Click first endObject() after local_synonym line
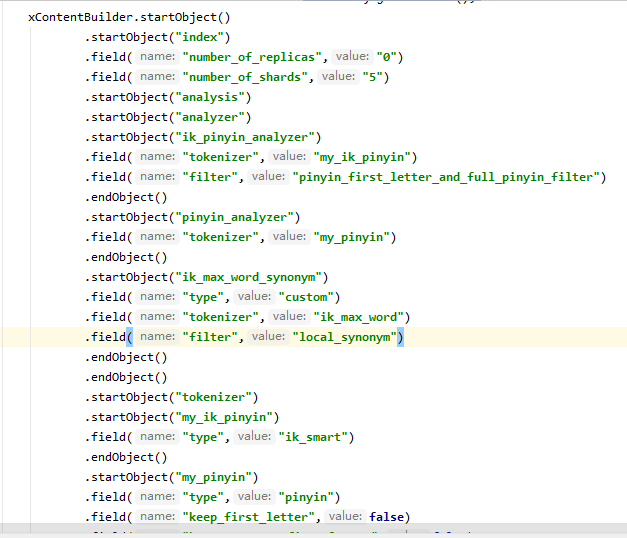Screen dimensions: 627x538 [x=126, y=357]
